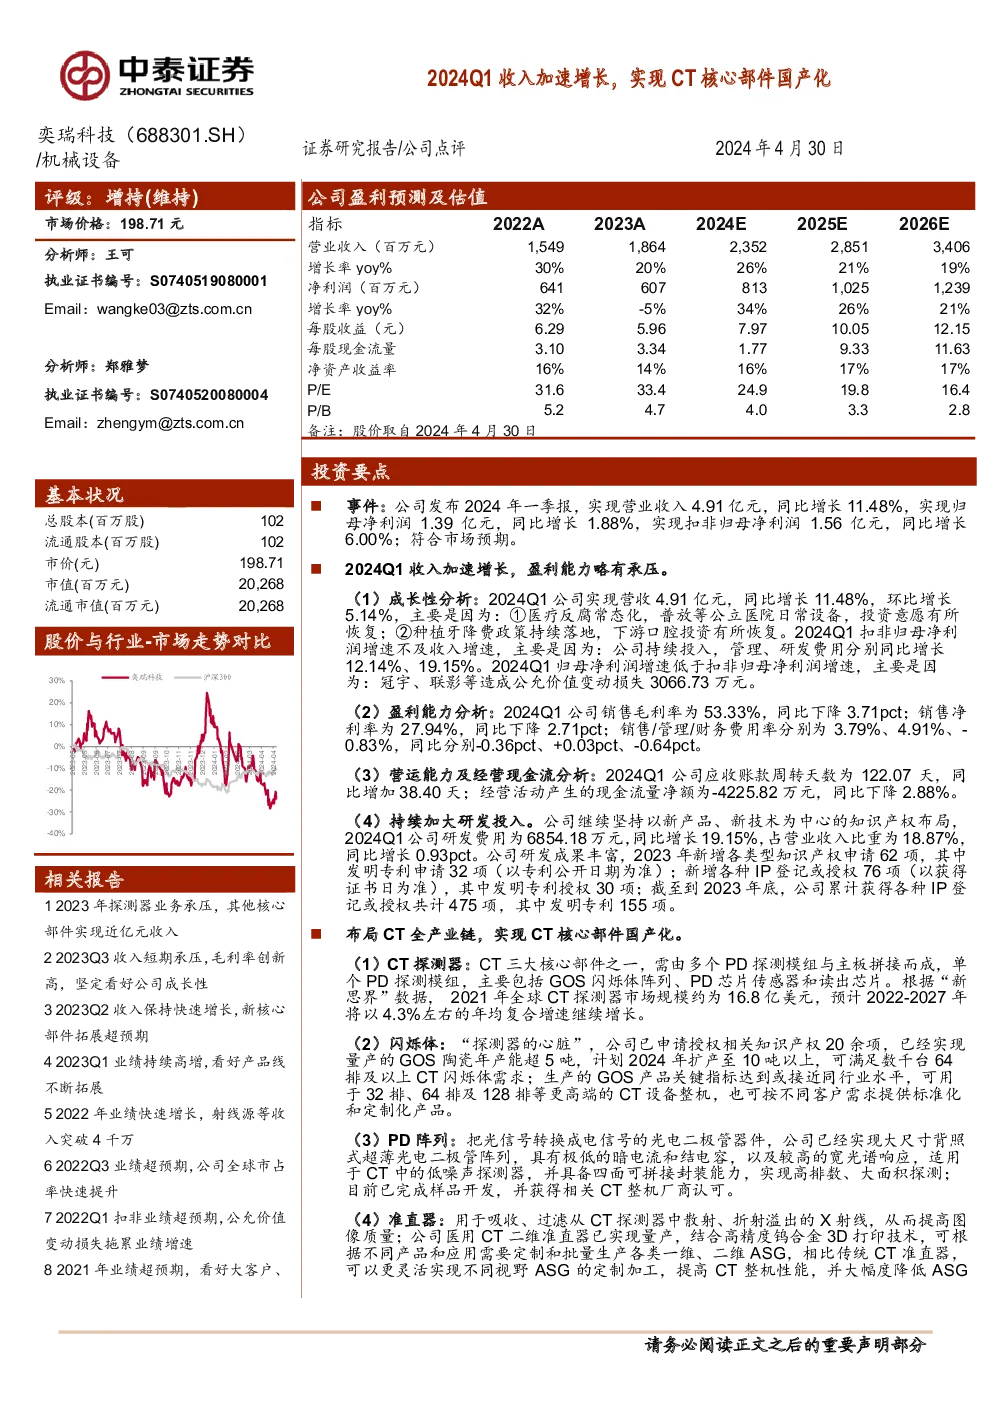Open email wangke03@zts.com.cn
The width and height of the screenshot is (992, 1403).
(174, 309)
